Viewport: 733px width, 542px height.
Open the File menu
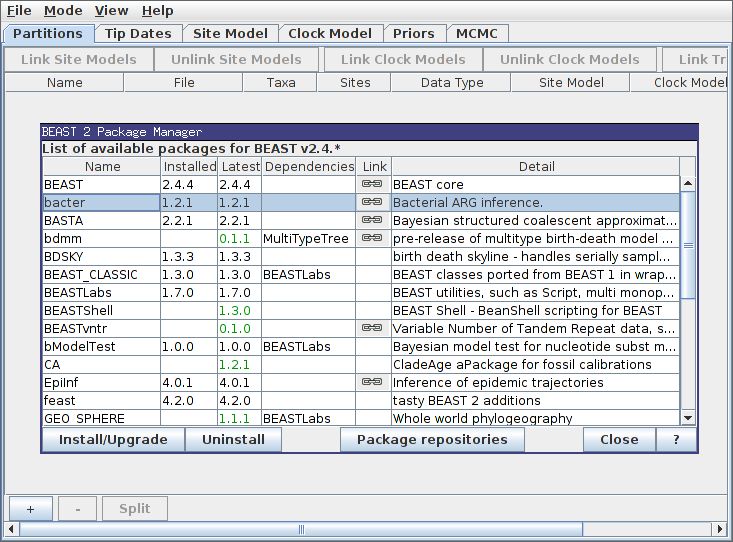coord(19,10)
